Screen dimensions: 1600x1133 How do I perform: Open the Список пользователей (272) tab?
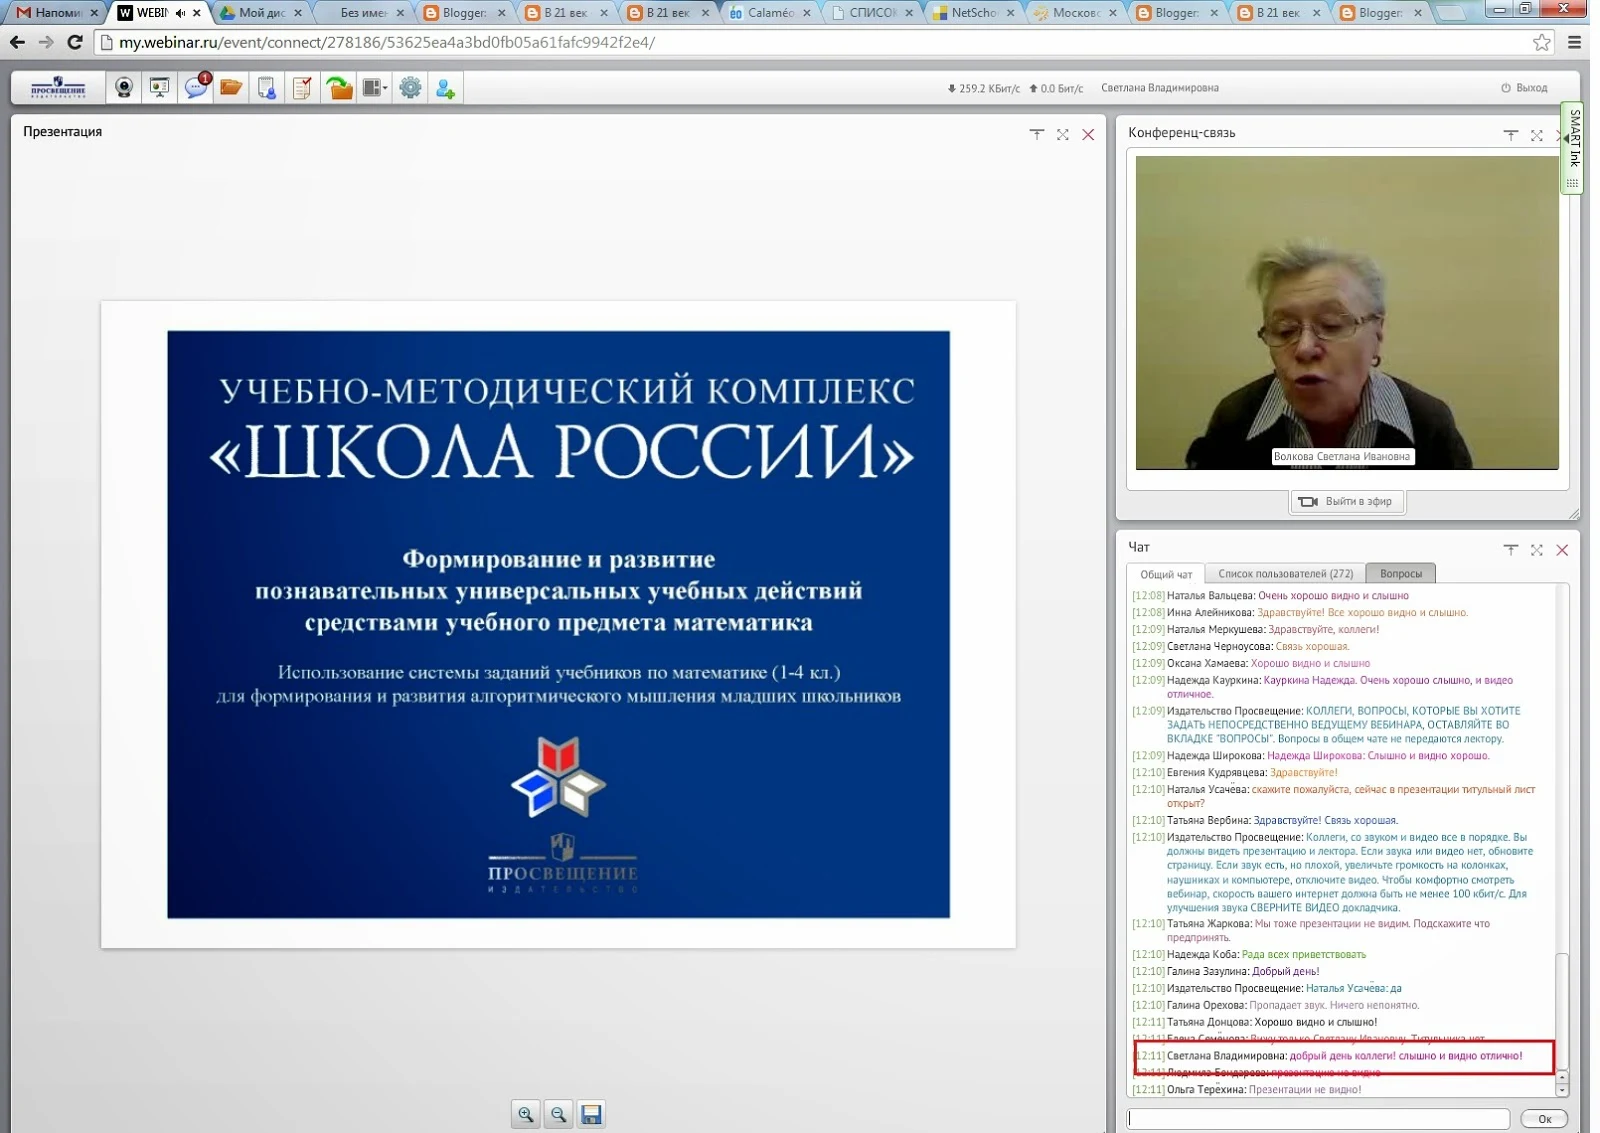click(1285, 574)
